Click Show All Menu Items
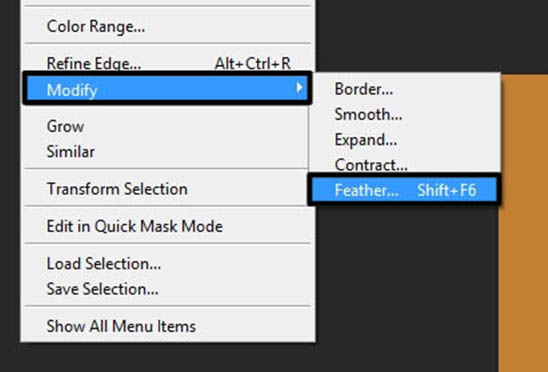 point(168,326)
